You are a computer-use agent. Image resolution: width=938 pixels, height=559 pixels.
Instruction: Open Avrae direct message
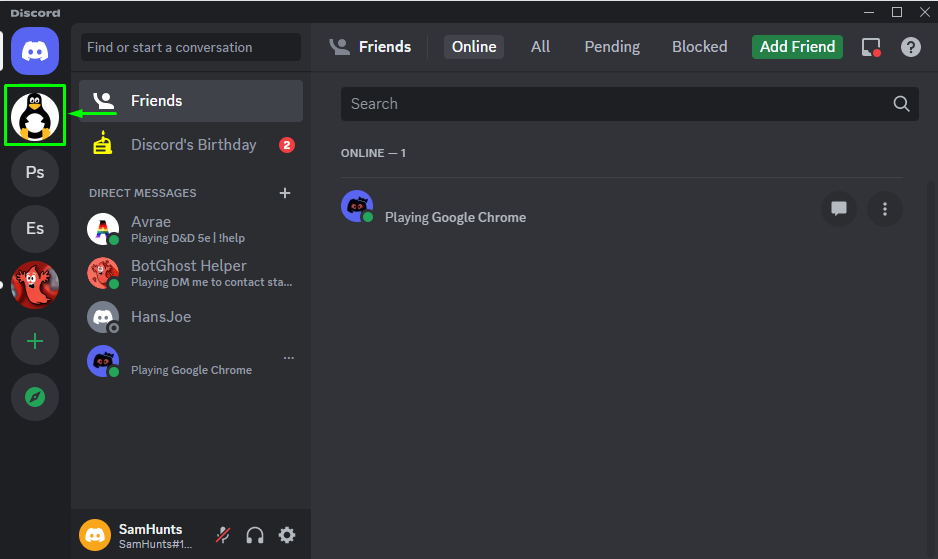point(191,229)
